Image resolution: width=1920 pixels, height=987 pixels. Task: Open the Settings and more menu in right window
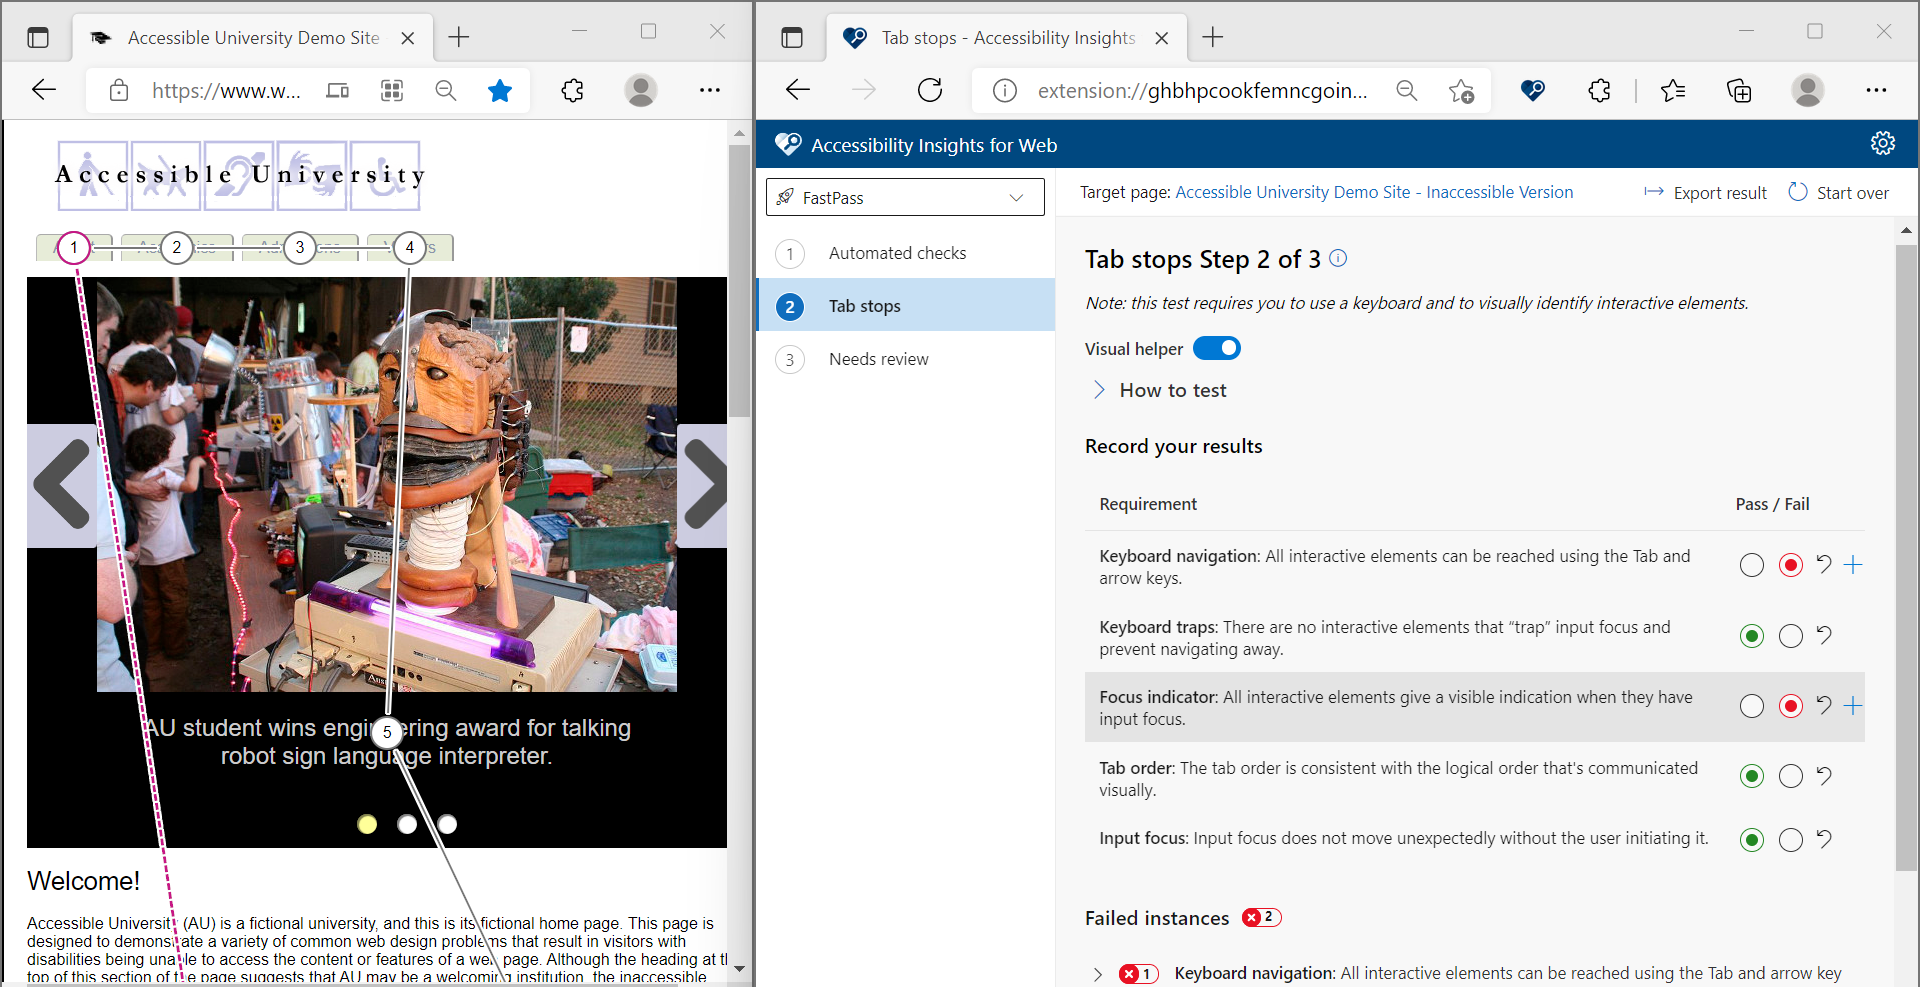pos(1876,91)
